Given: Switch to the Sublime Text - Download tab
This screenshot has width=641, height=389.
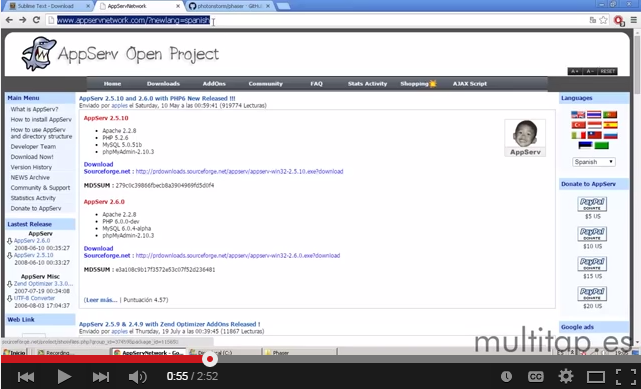Looking at the screenshot, I should 47,6.
